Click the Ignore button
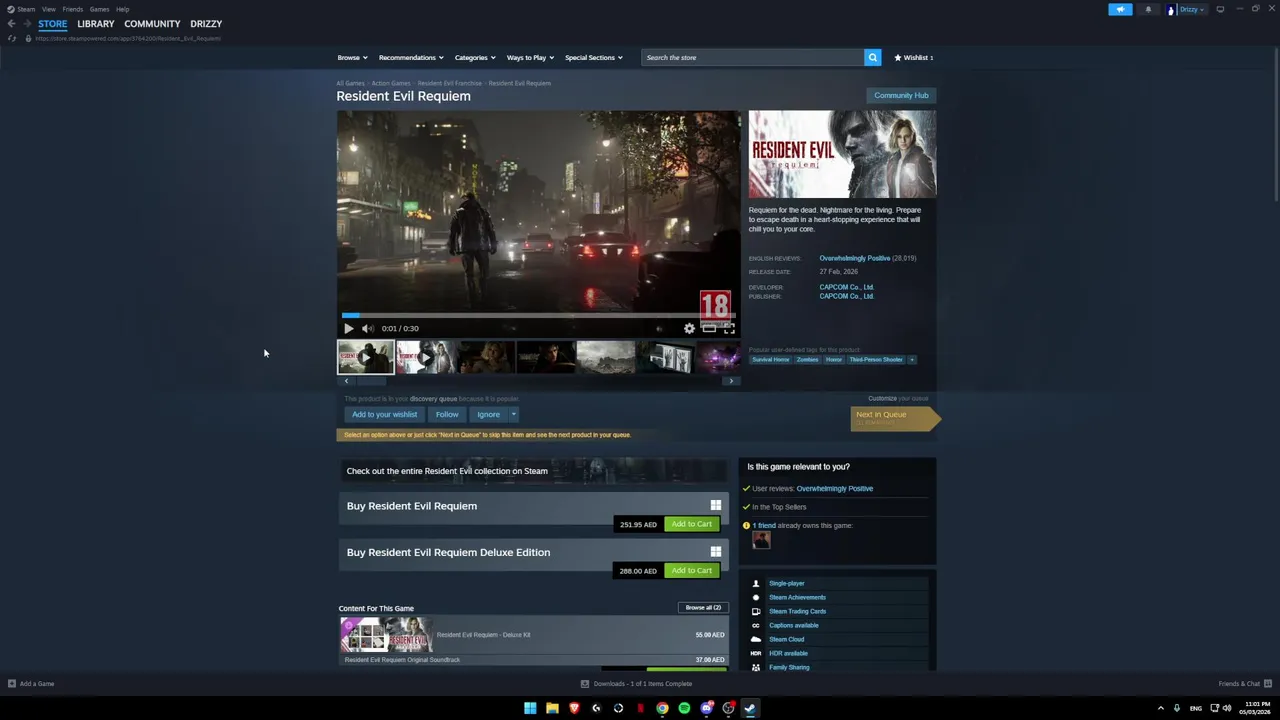 click(x=488, y=414)
